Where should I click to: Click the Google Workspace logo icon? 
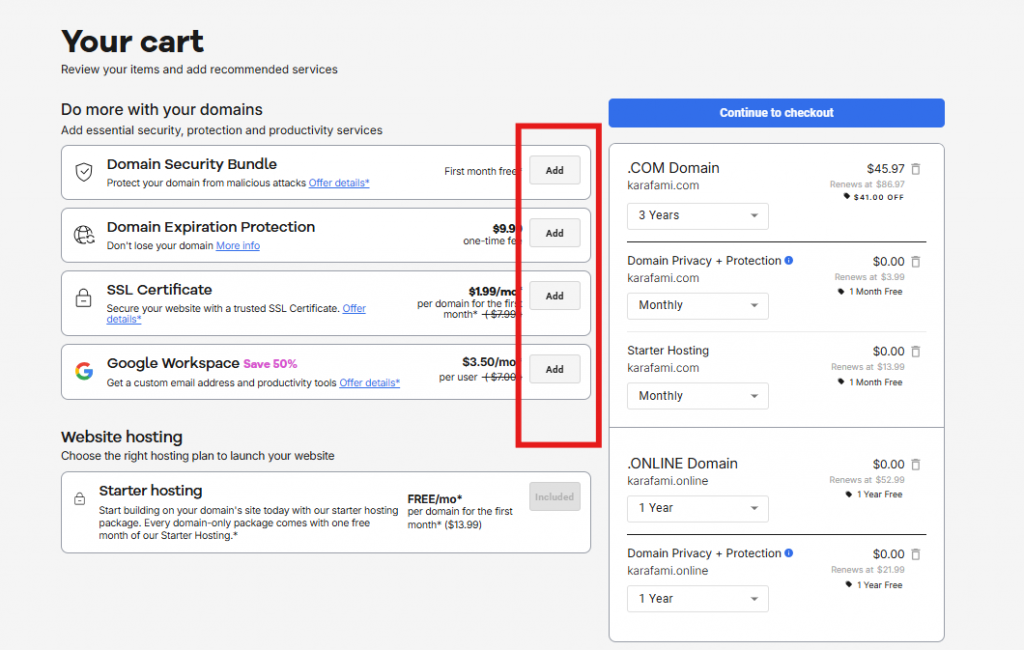tap(84, 371)
